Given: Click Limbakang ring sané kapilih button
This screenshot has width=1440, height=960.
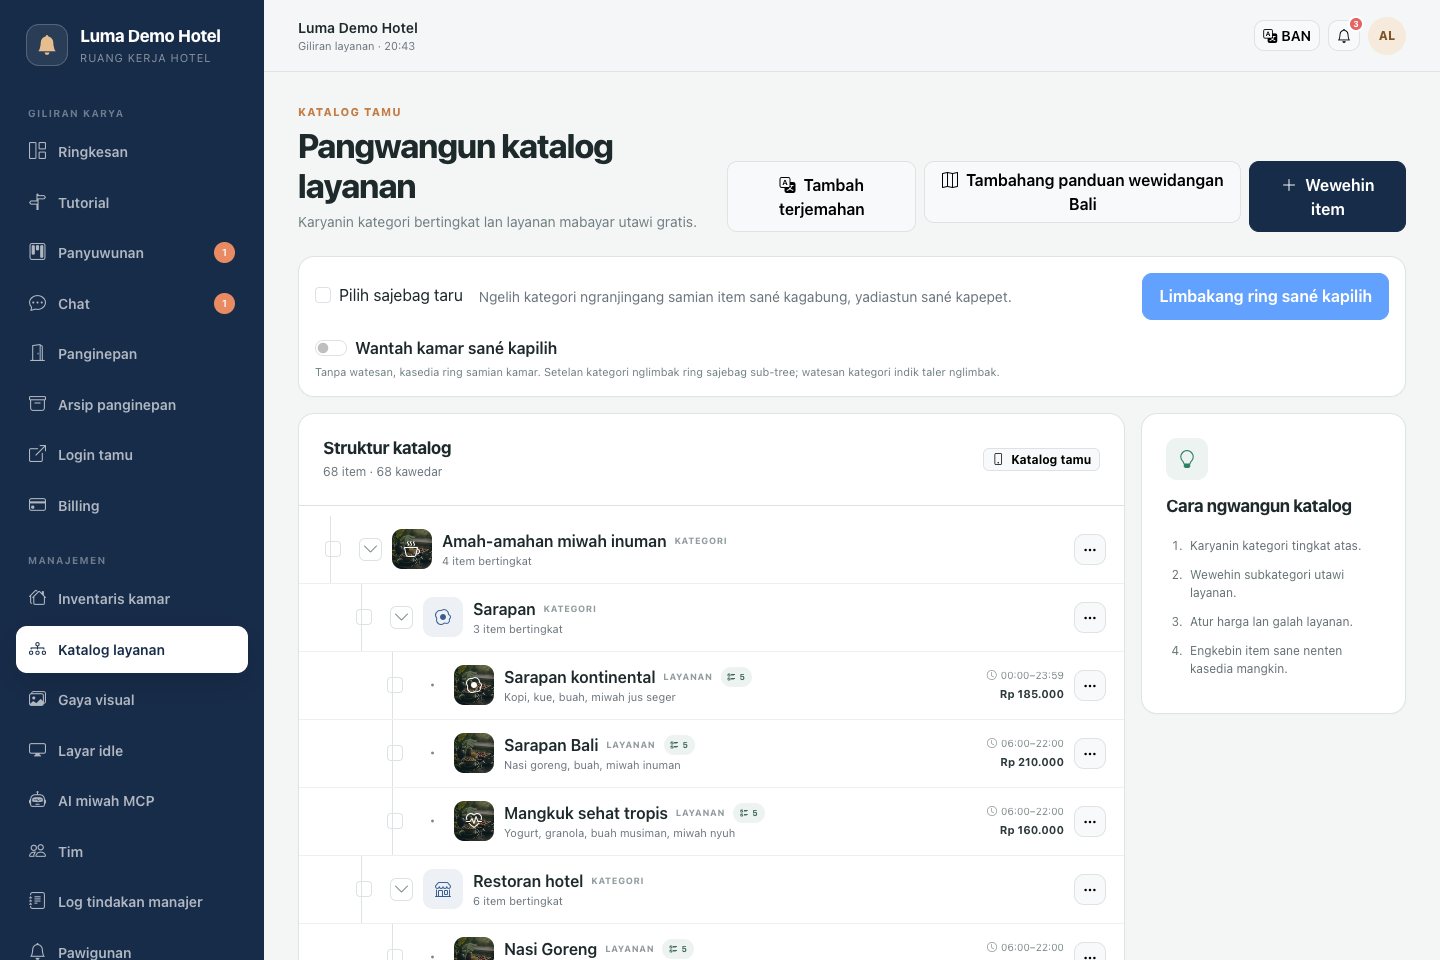Looking at the screenshot, I should (x=1265, y=297).
